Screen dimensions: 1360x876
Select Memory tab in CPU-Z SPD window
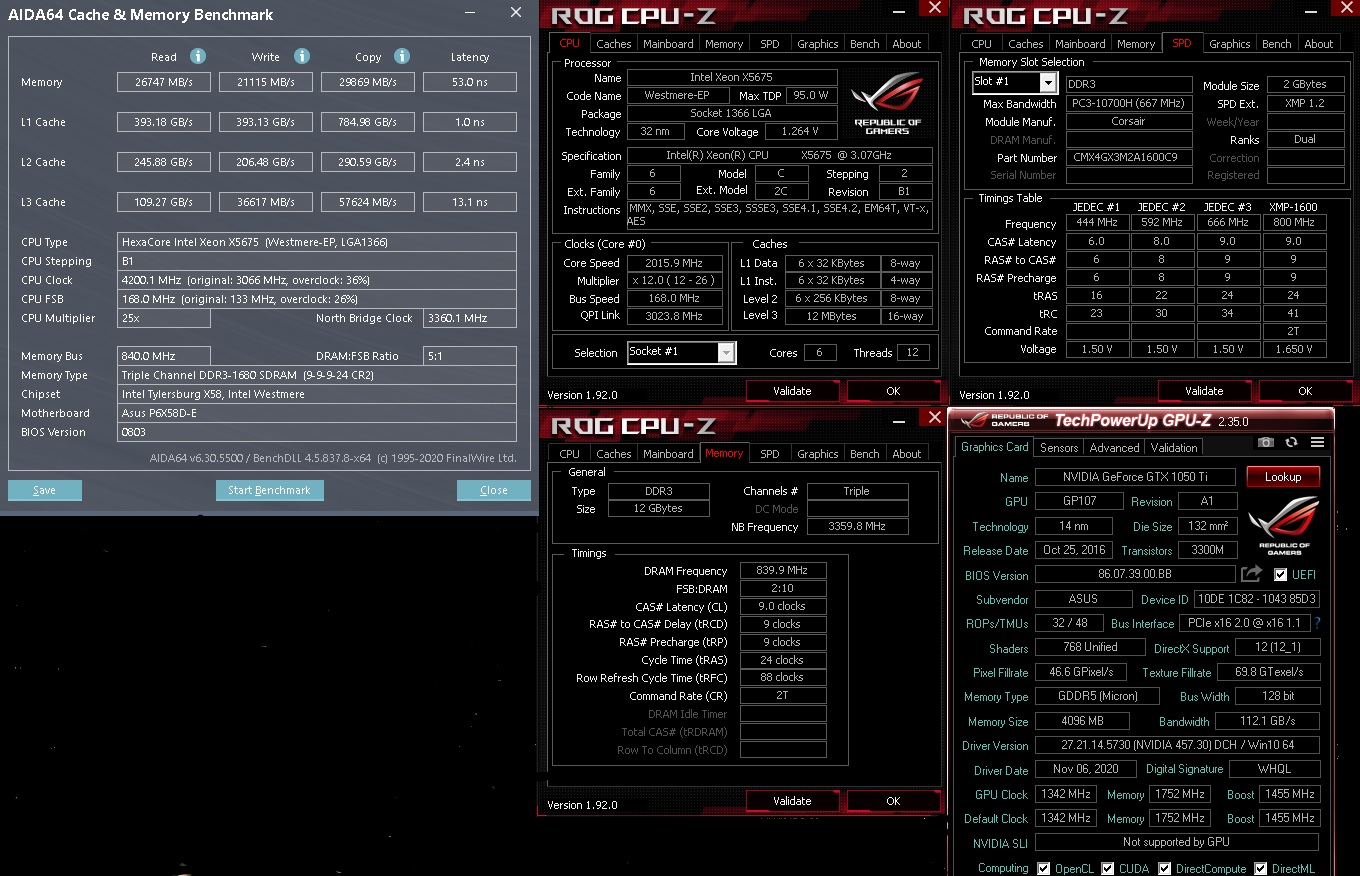coord(1136,44)
